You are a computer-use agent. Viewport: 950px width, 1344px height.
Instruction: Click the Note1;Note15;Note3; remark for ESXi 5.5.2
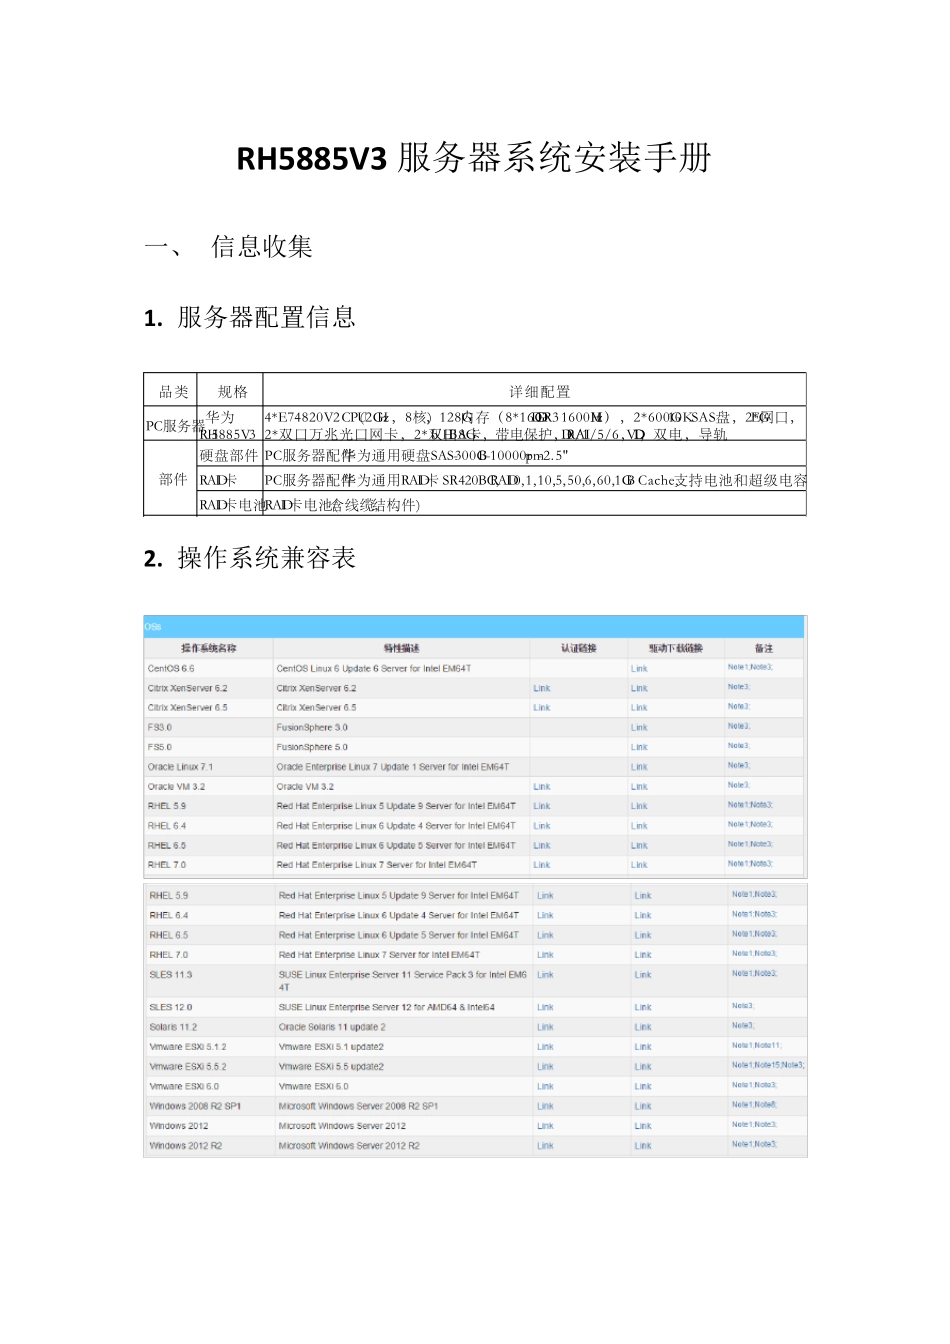tap(768, 1065)
